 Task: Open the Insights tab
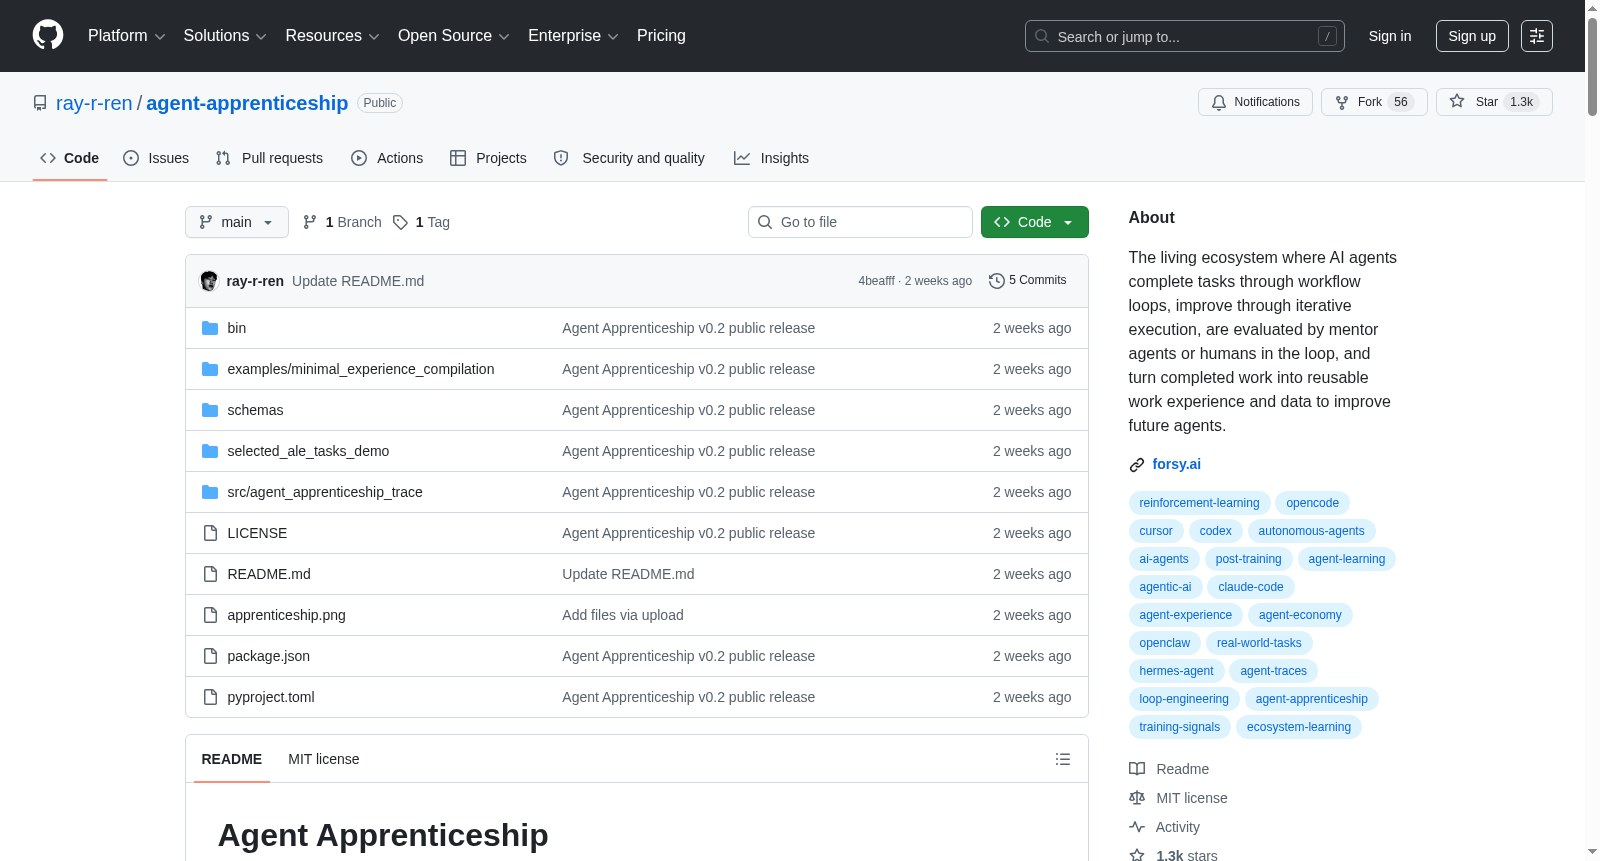[771, 158]
